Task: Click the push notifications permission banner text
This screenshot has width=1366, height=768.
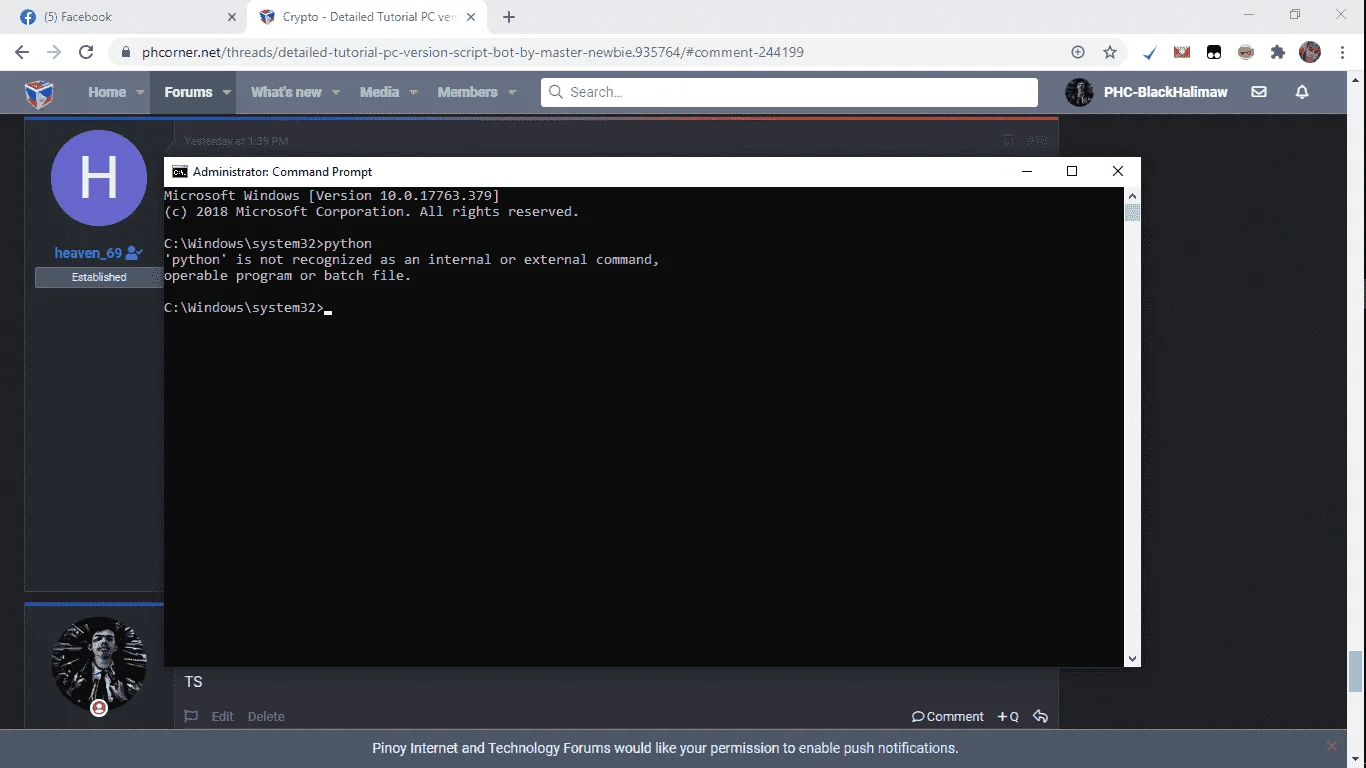Action: [x=665, y=748]
